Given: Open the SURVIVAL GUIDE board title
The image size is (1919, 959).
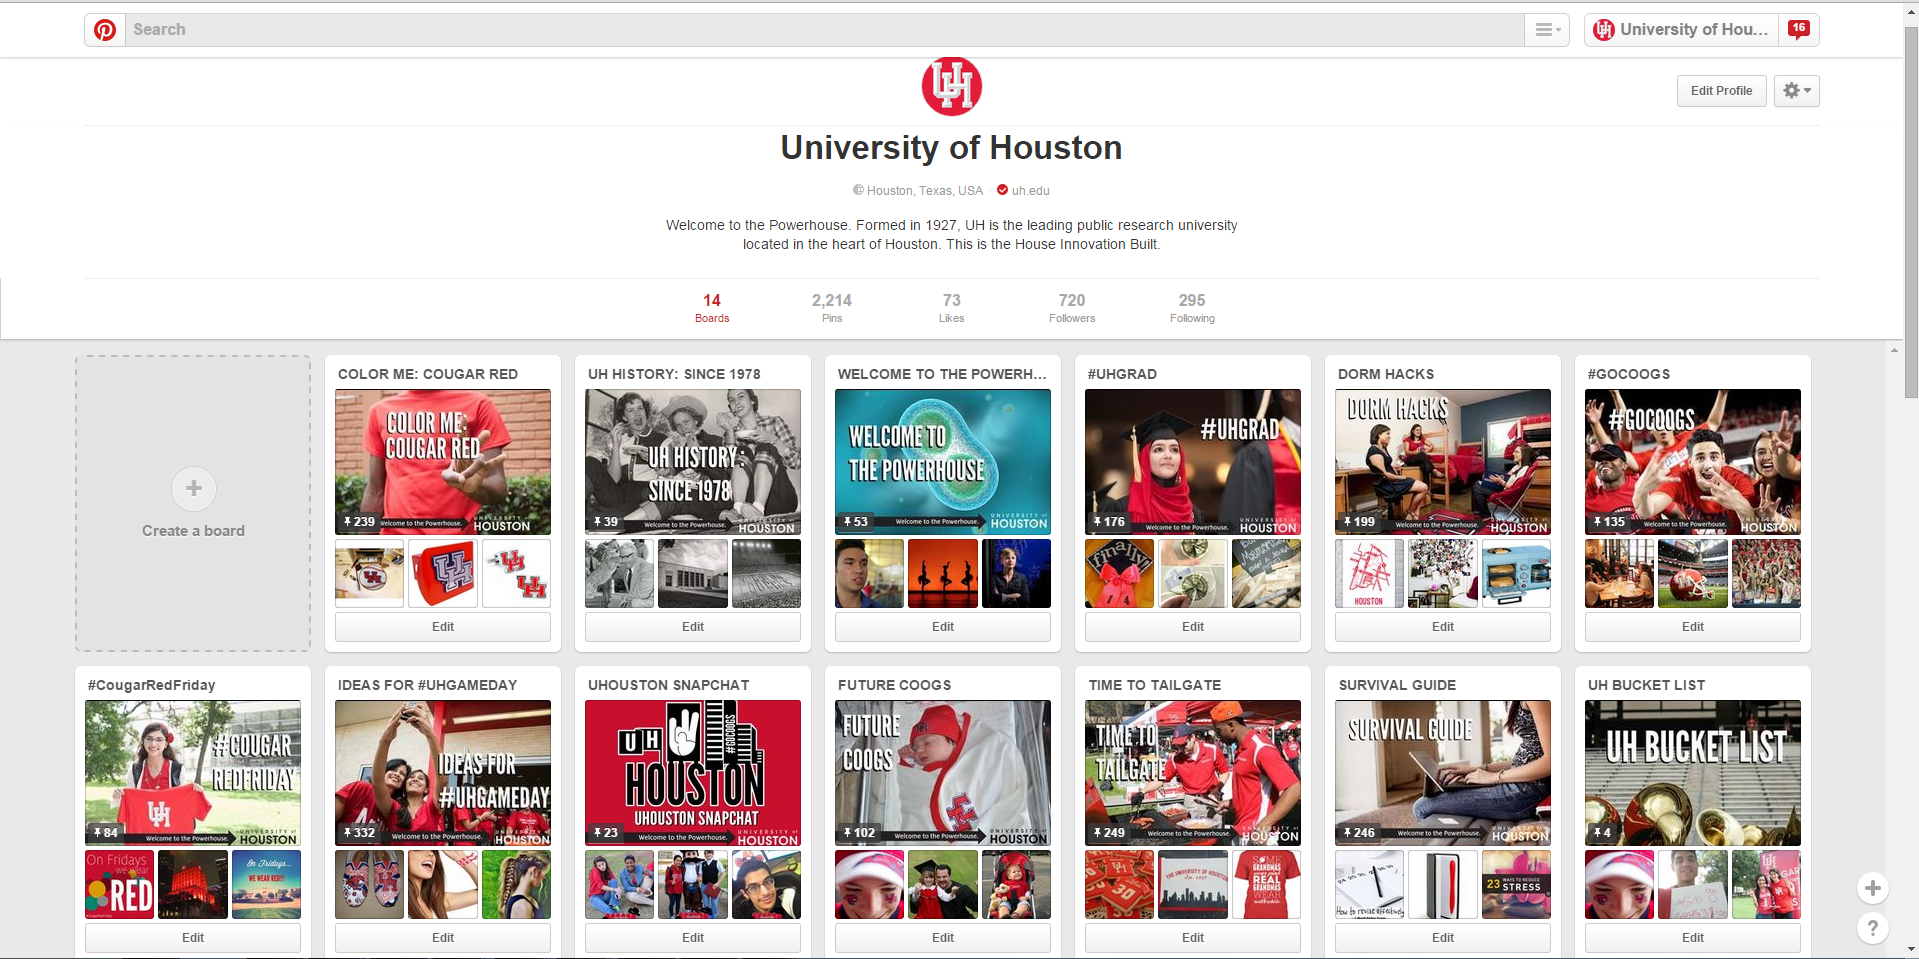Looking at the screenshot, I should 1397,685.
